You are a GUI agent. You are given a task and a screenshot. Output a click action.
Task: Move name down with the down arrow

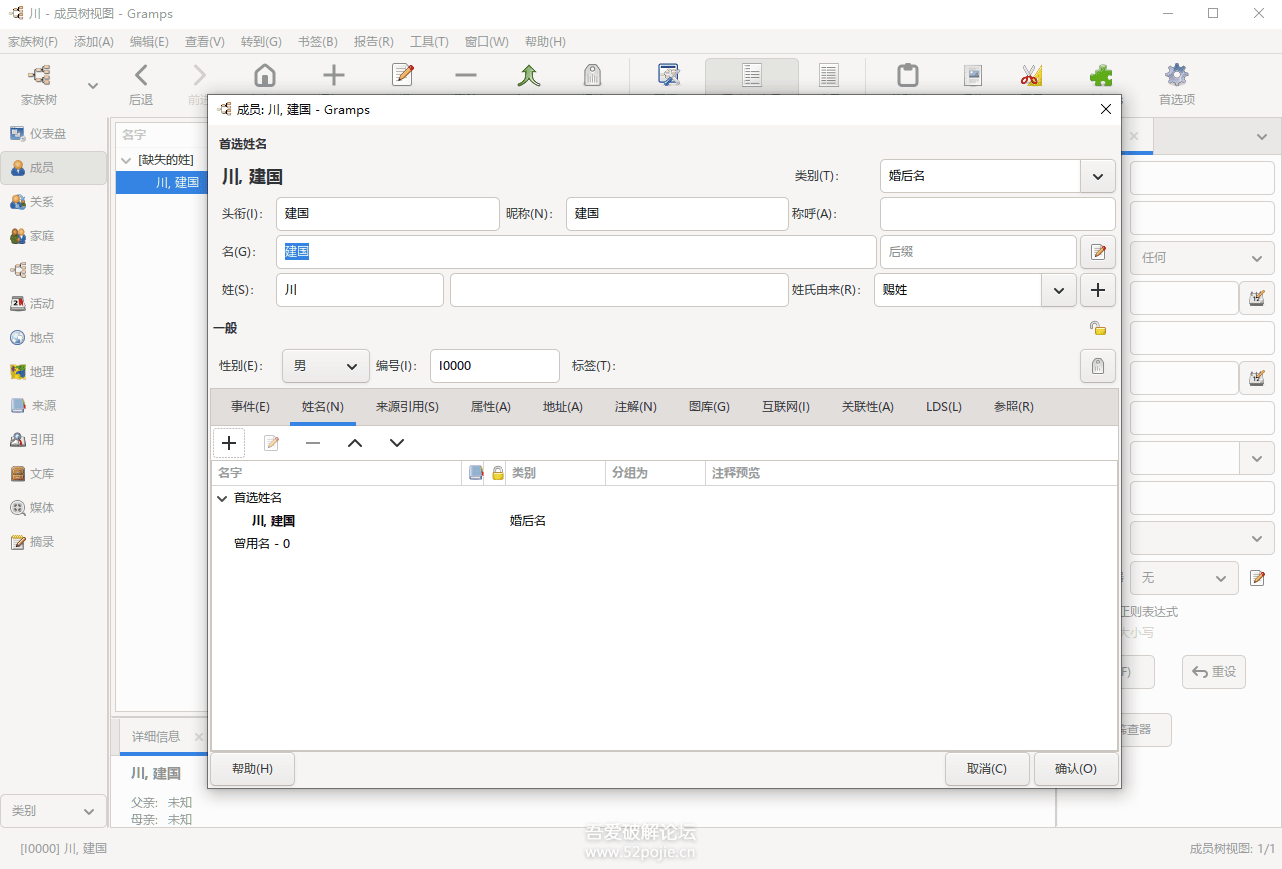pos(397,443)
